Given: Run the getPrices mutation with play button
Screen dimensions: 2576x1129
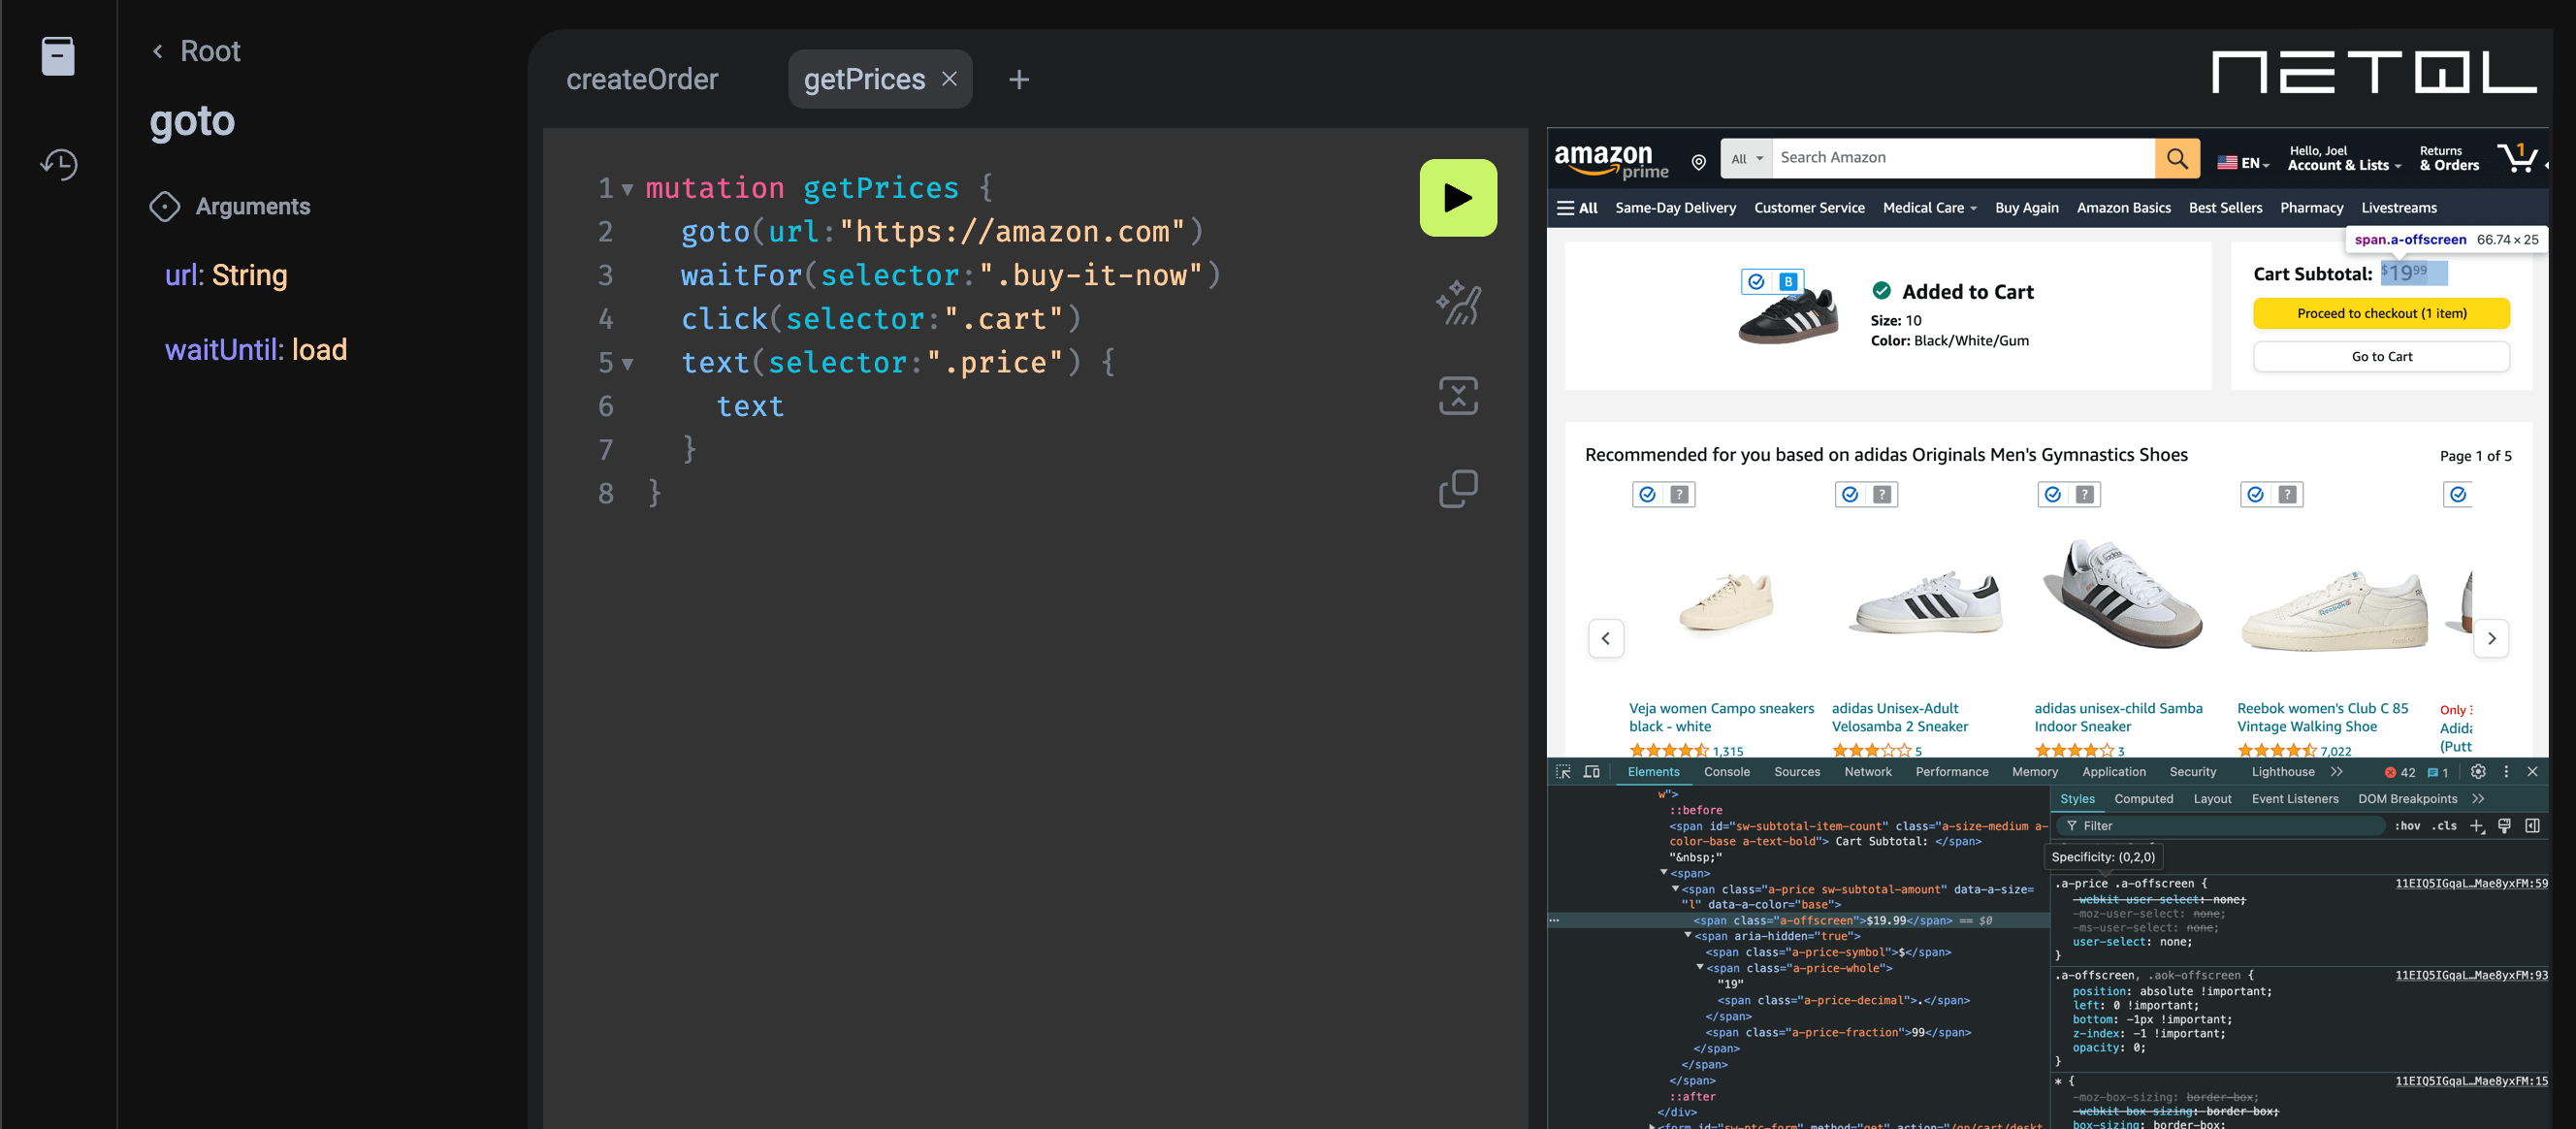Looking at the screenshot, I should click(1457, 198).
